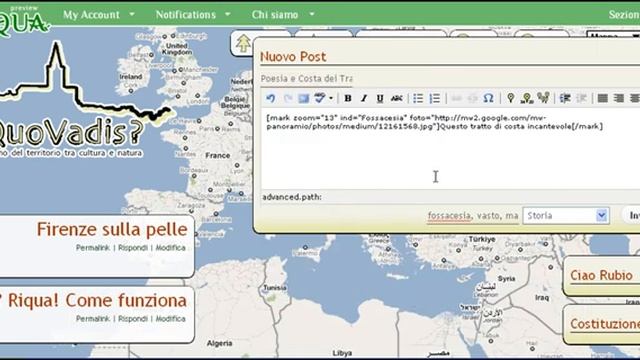
Task: Click the labeled map marker icon
Action: [527, 98]
